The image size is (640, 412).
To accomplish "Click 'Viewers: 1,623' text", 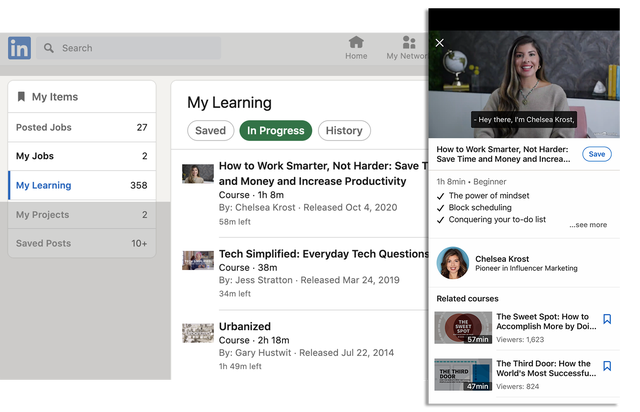I will point(520,339).
